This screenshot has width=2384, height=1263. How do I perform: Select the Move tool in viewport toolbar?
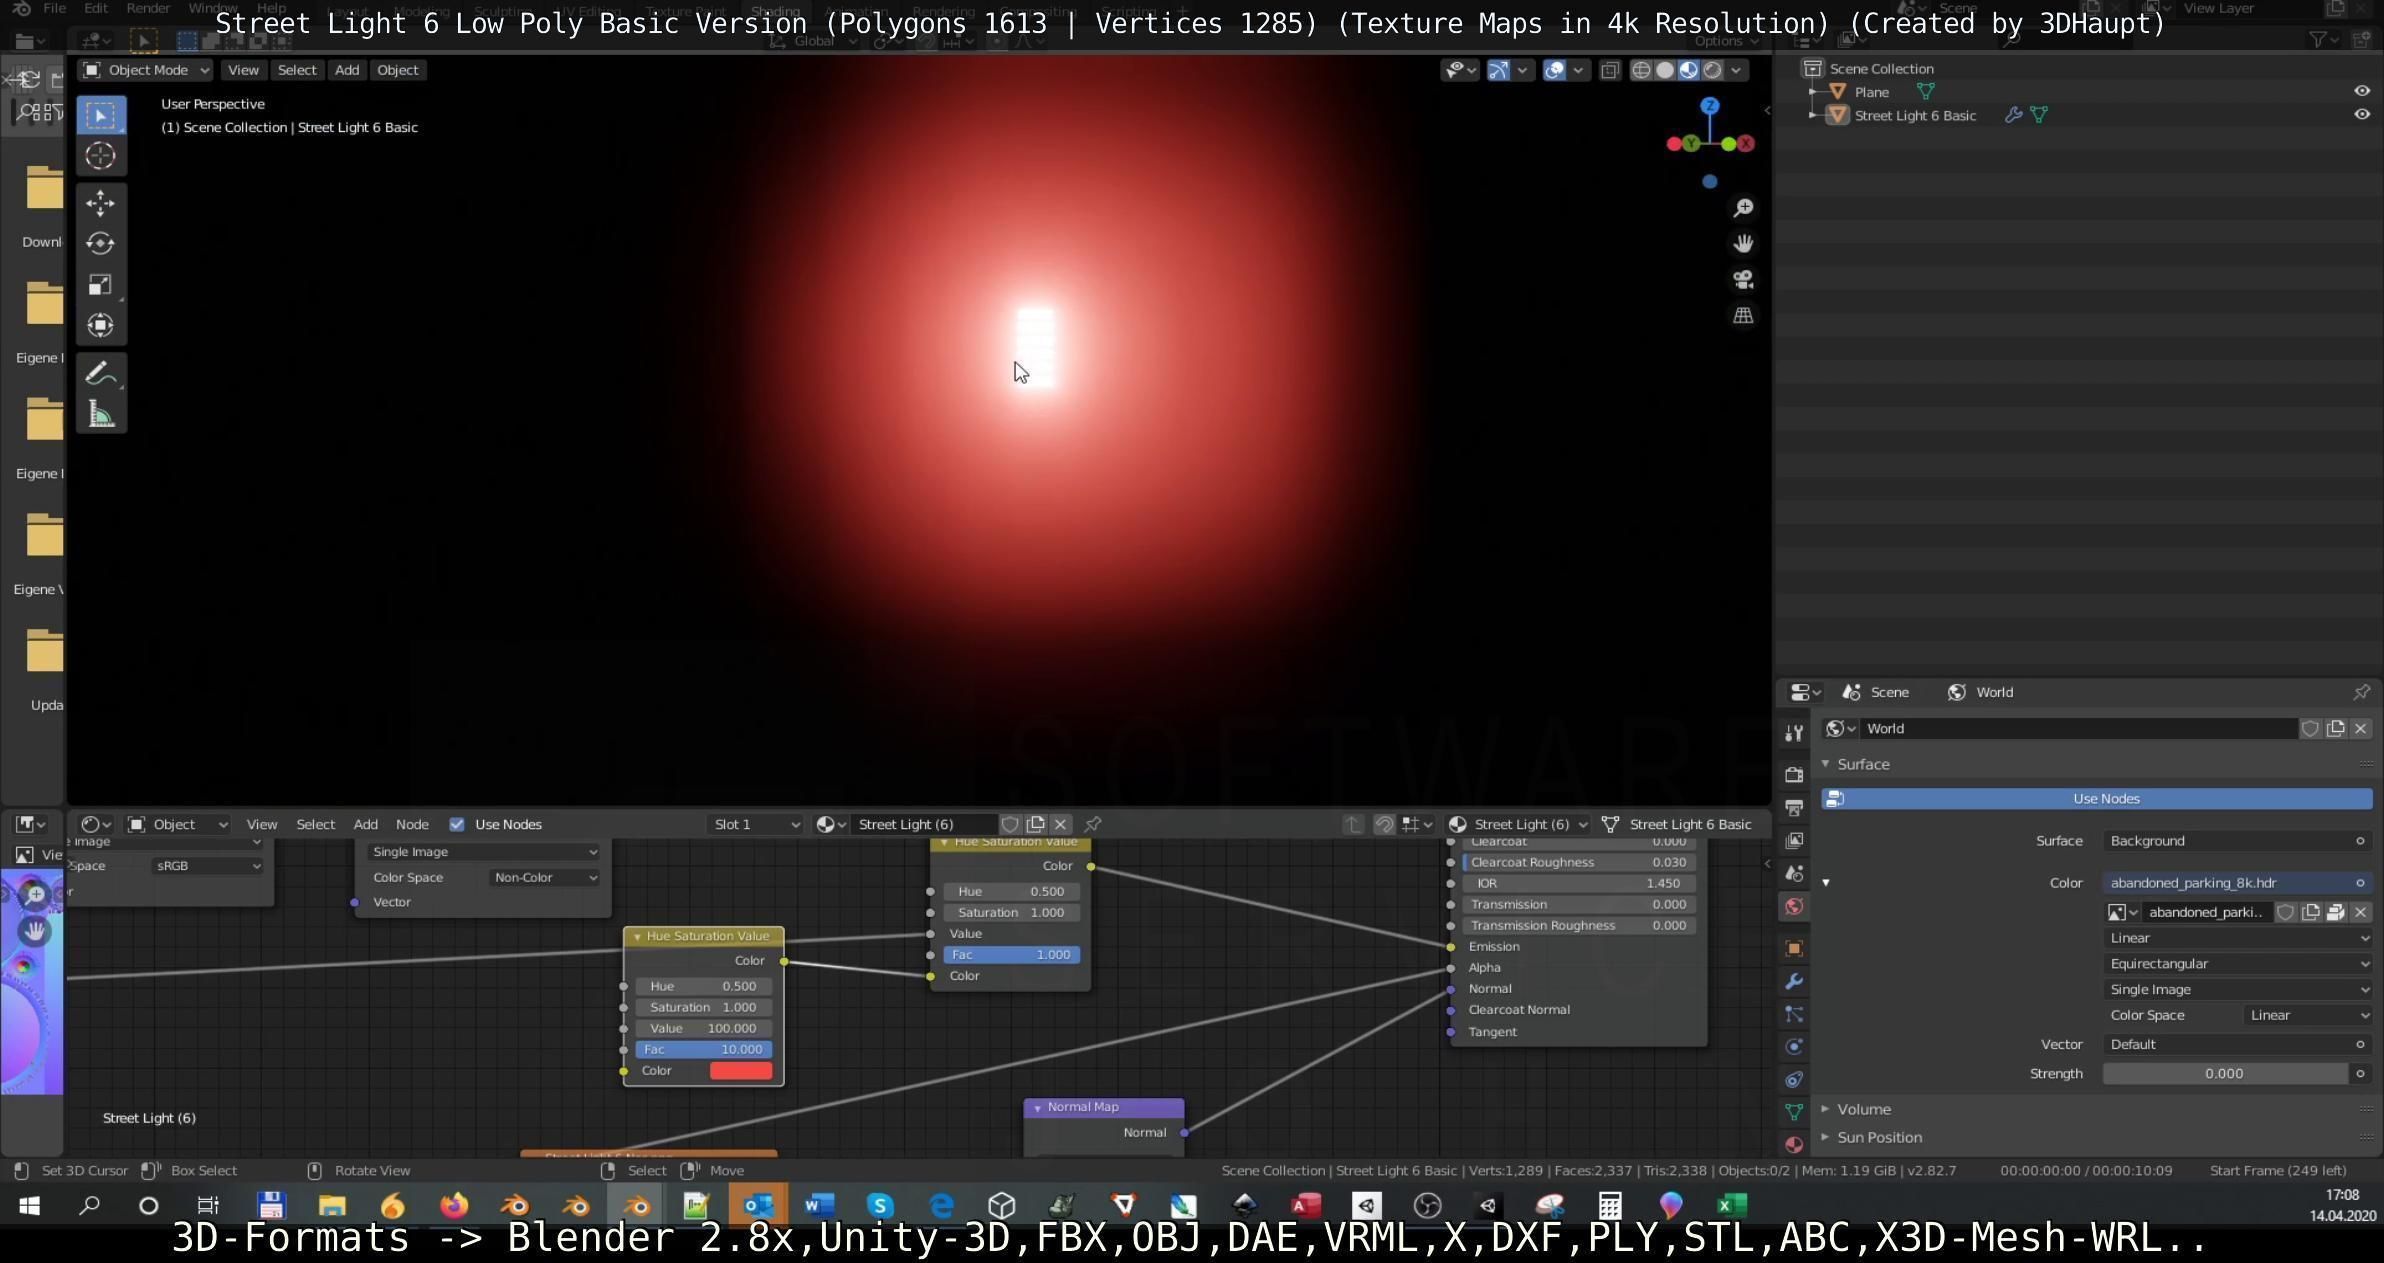pos(100,203)
